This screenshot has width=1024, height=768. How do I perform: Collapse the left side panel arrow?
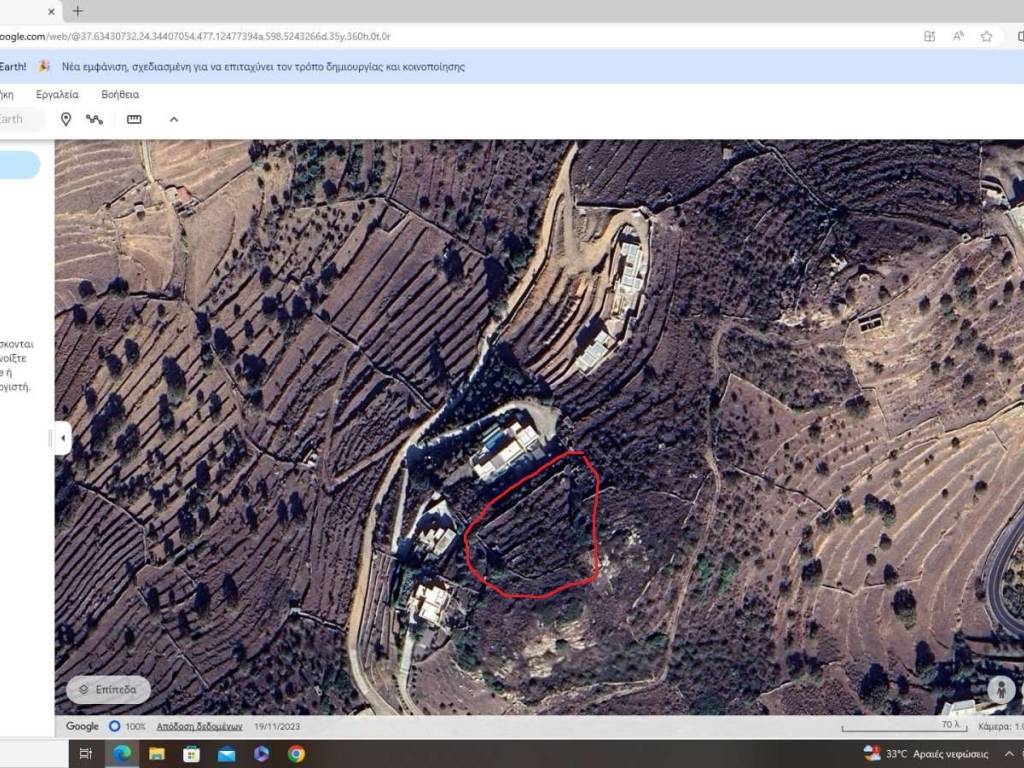tap(63, 438)
